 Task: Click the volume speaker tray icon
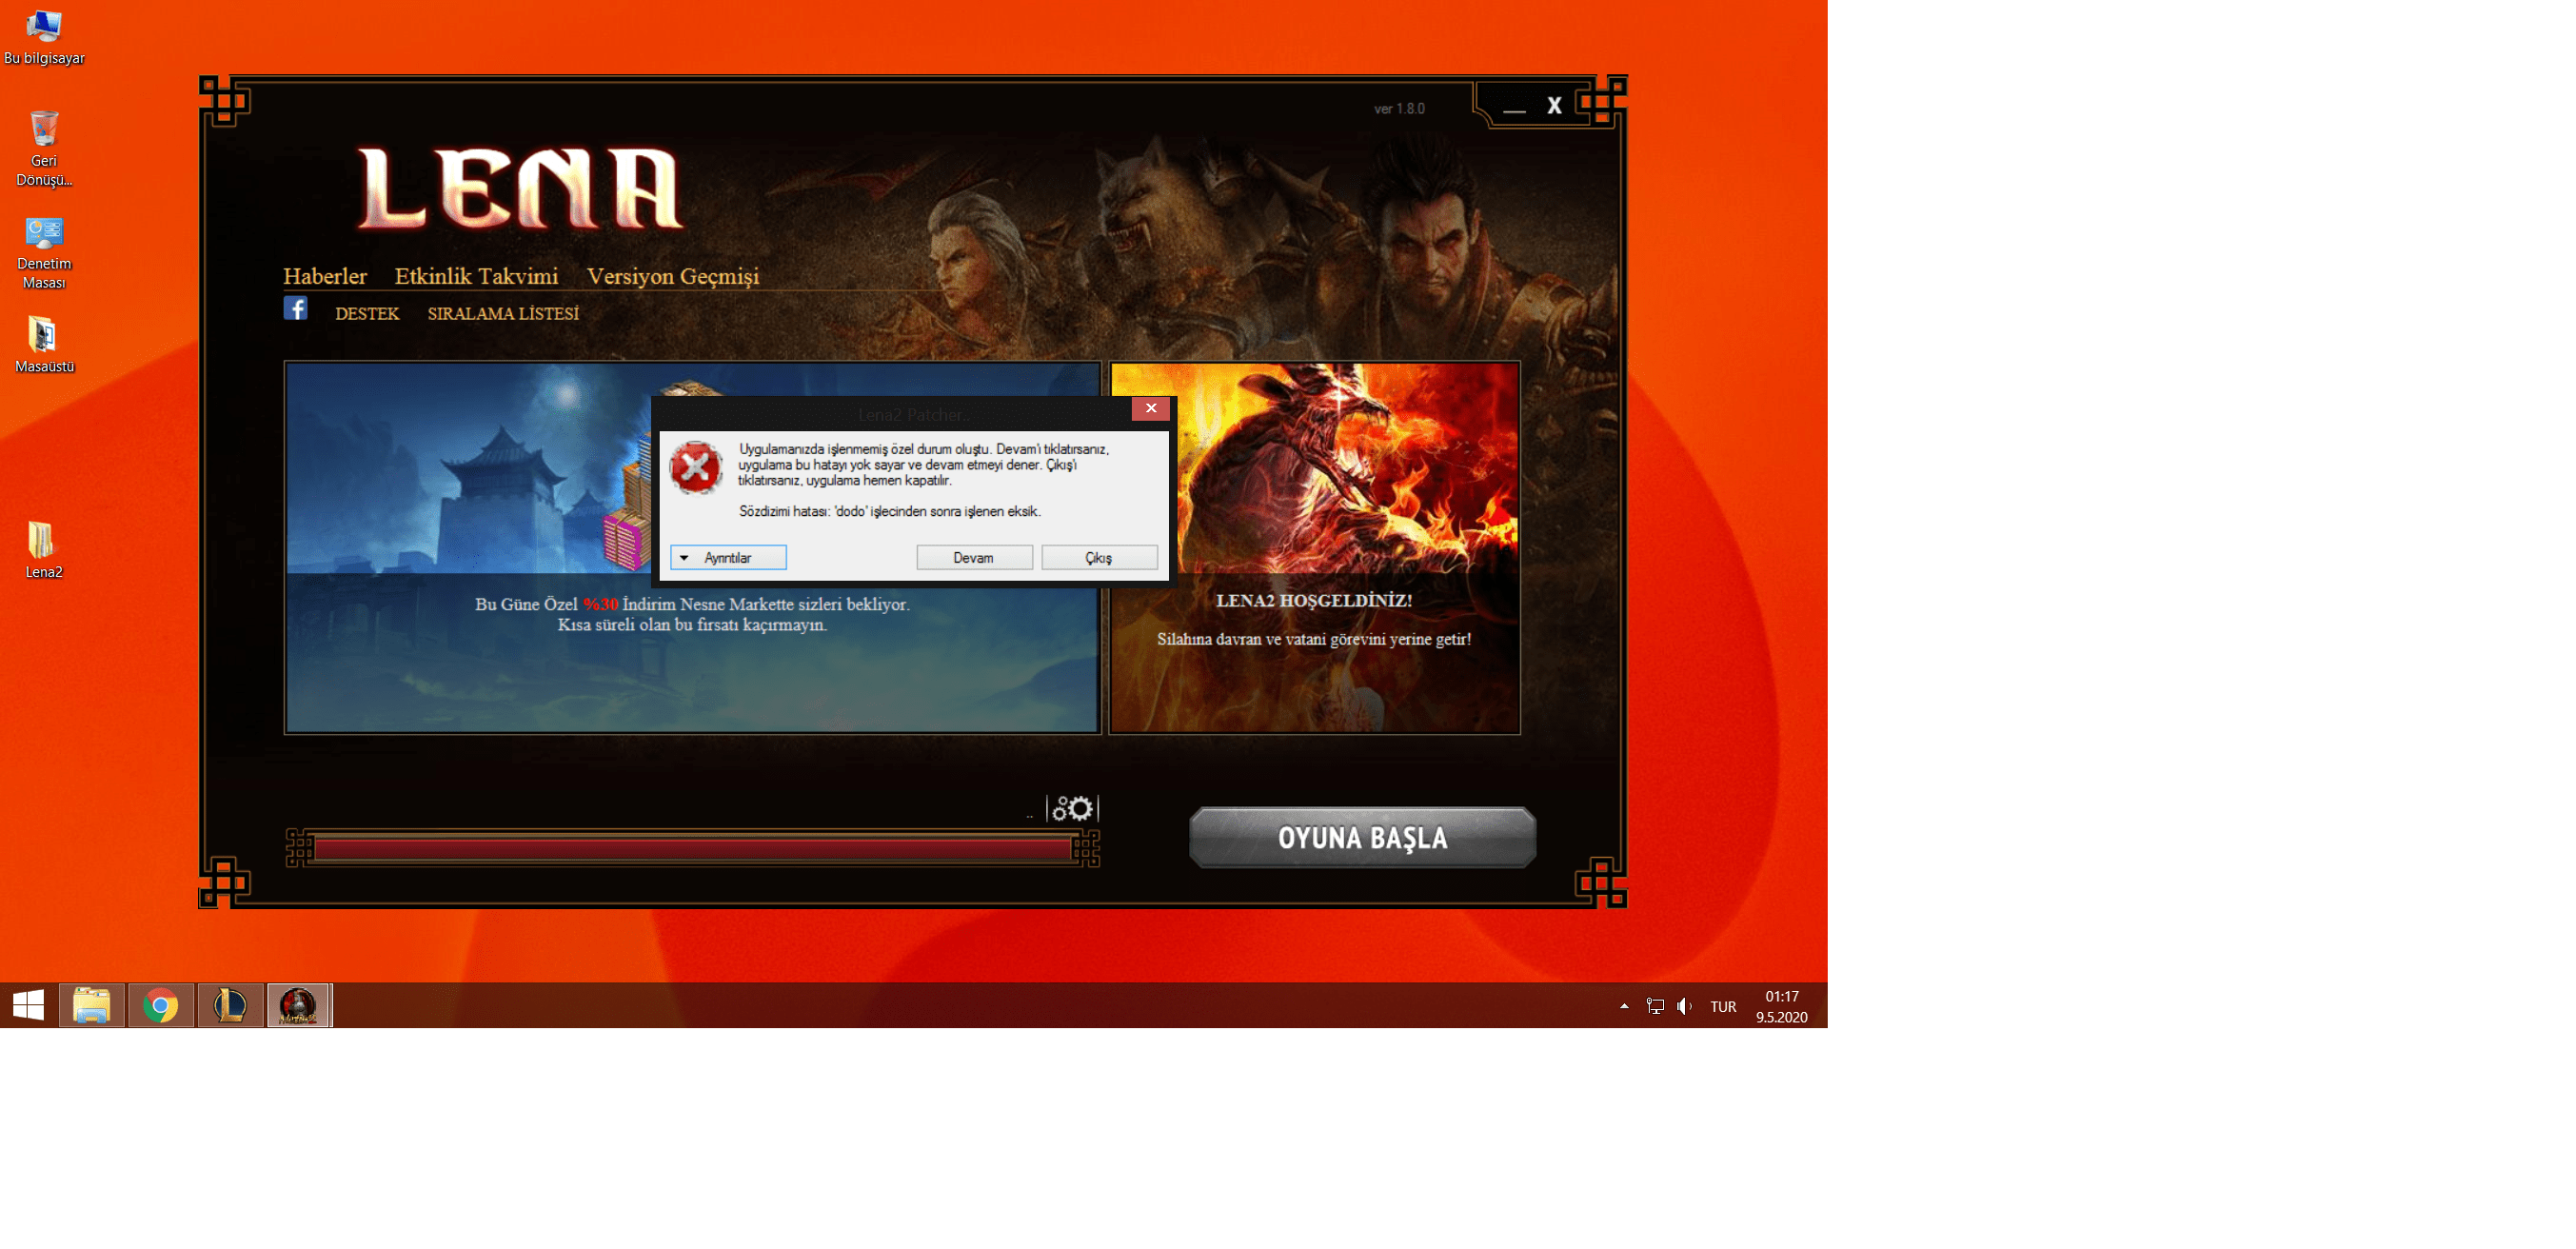[1684, 1006]
